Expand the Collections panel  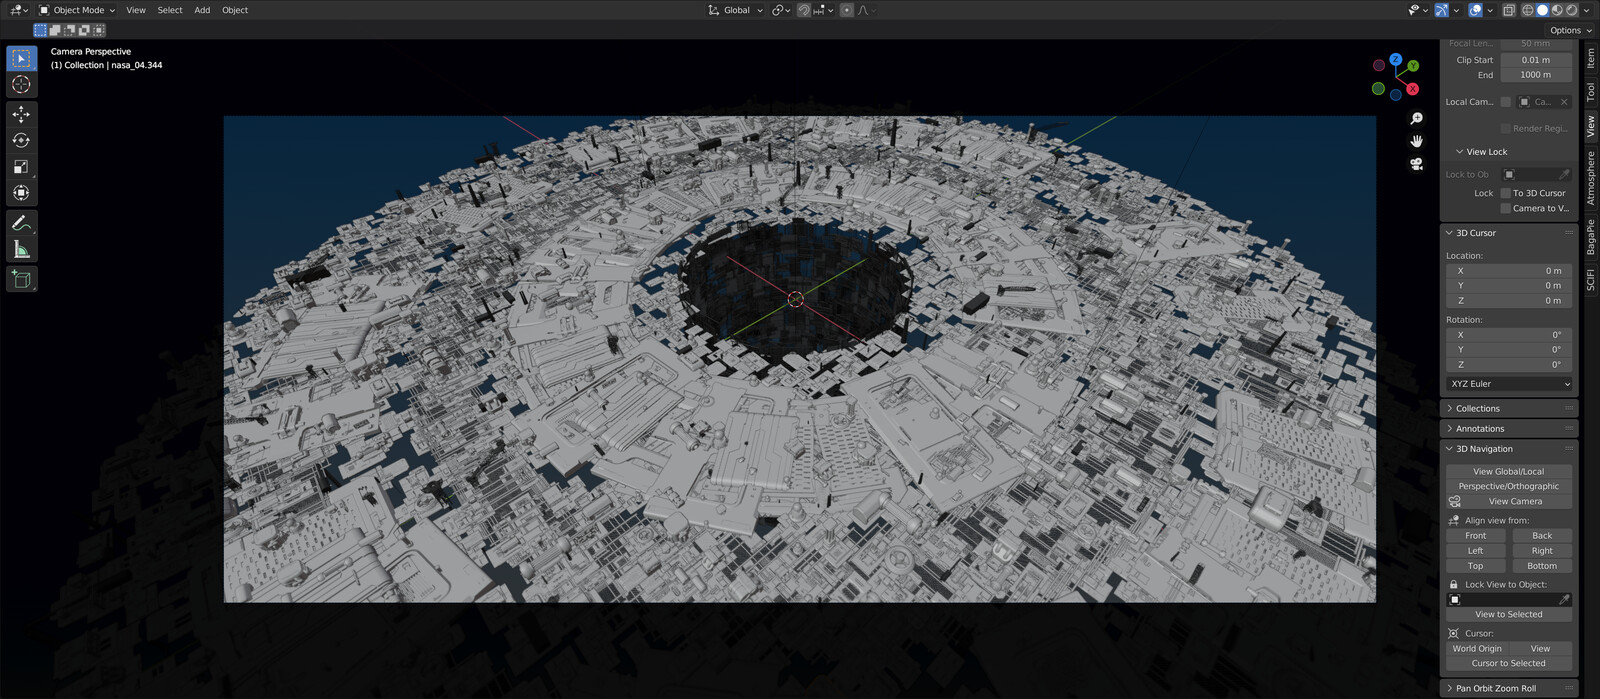click(1510, 408)
